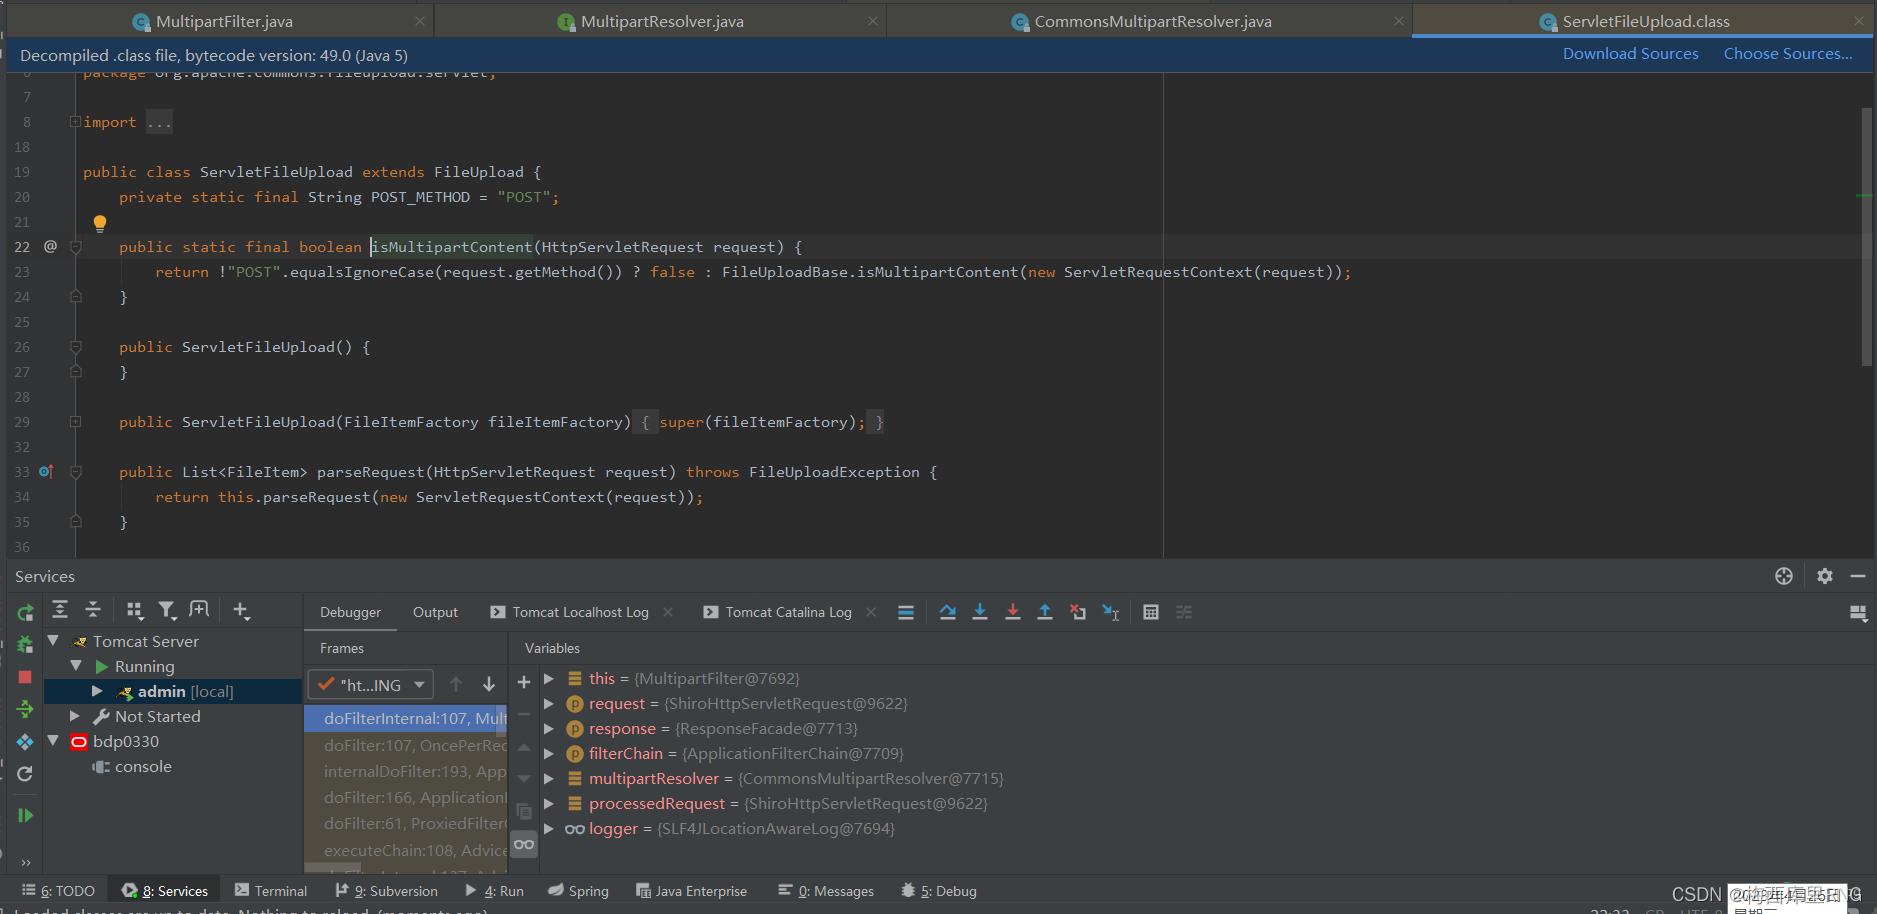Image resolution: width=1877 pixels, height=914 pixels.
Task: Open the 5: Debug tool window
Action: click(x=938, y=891)
